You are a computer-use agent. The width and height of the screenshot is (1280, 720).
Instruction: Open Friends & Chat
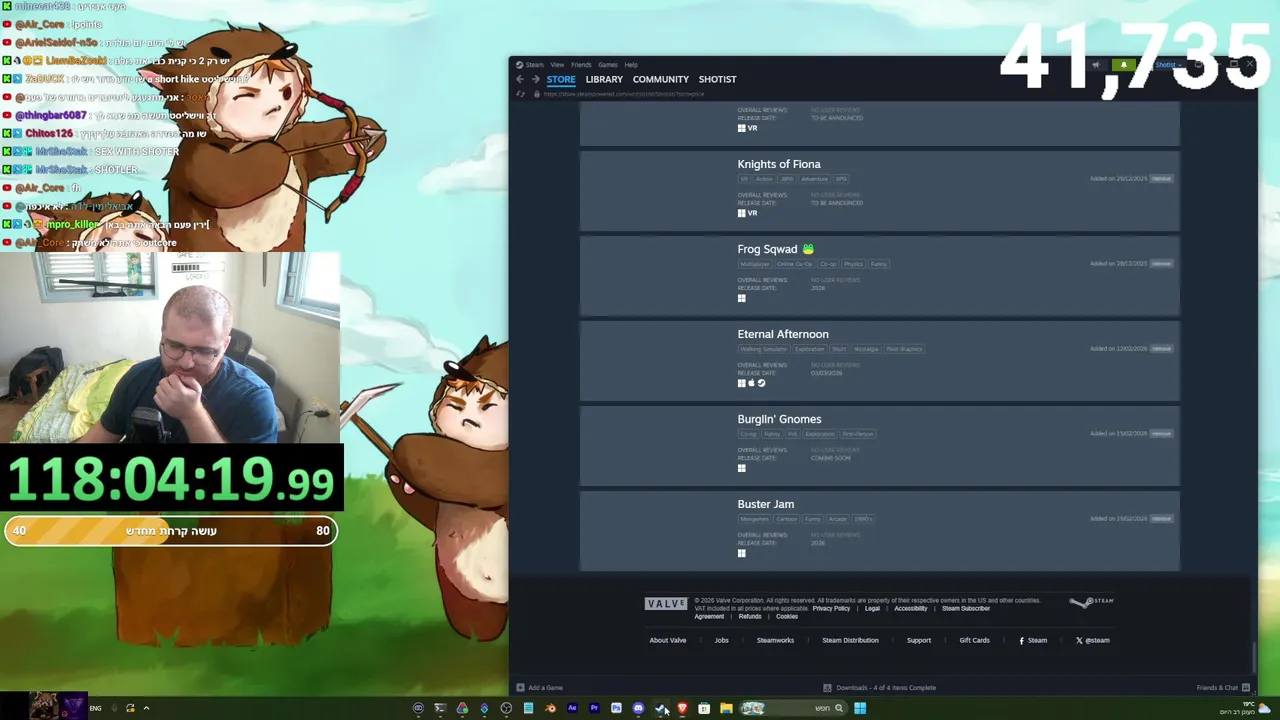(x=1223, y=688)
